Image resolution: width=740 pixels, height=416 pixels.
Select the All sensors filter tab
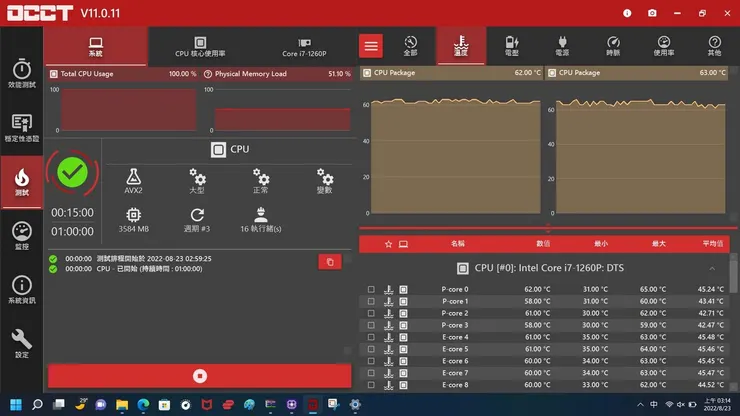point(411,46)
